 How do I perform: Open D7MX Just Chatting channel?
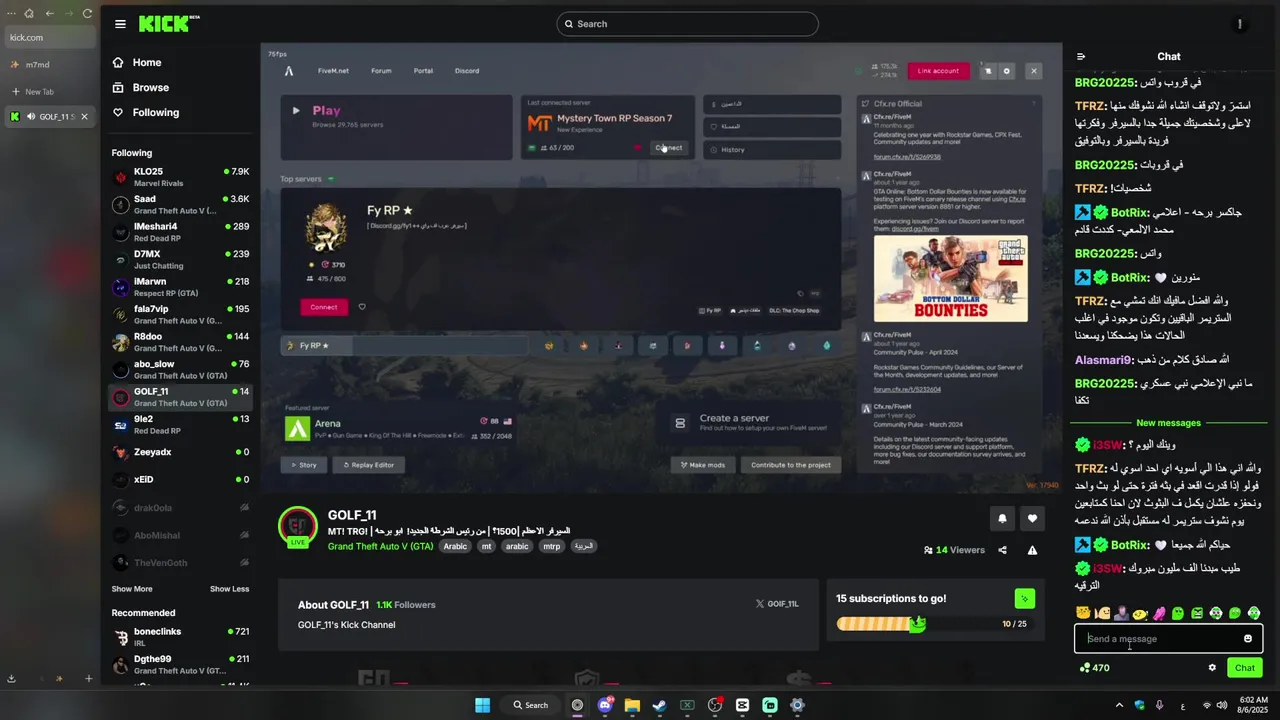click(180, 260)
